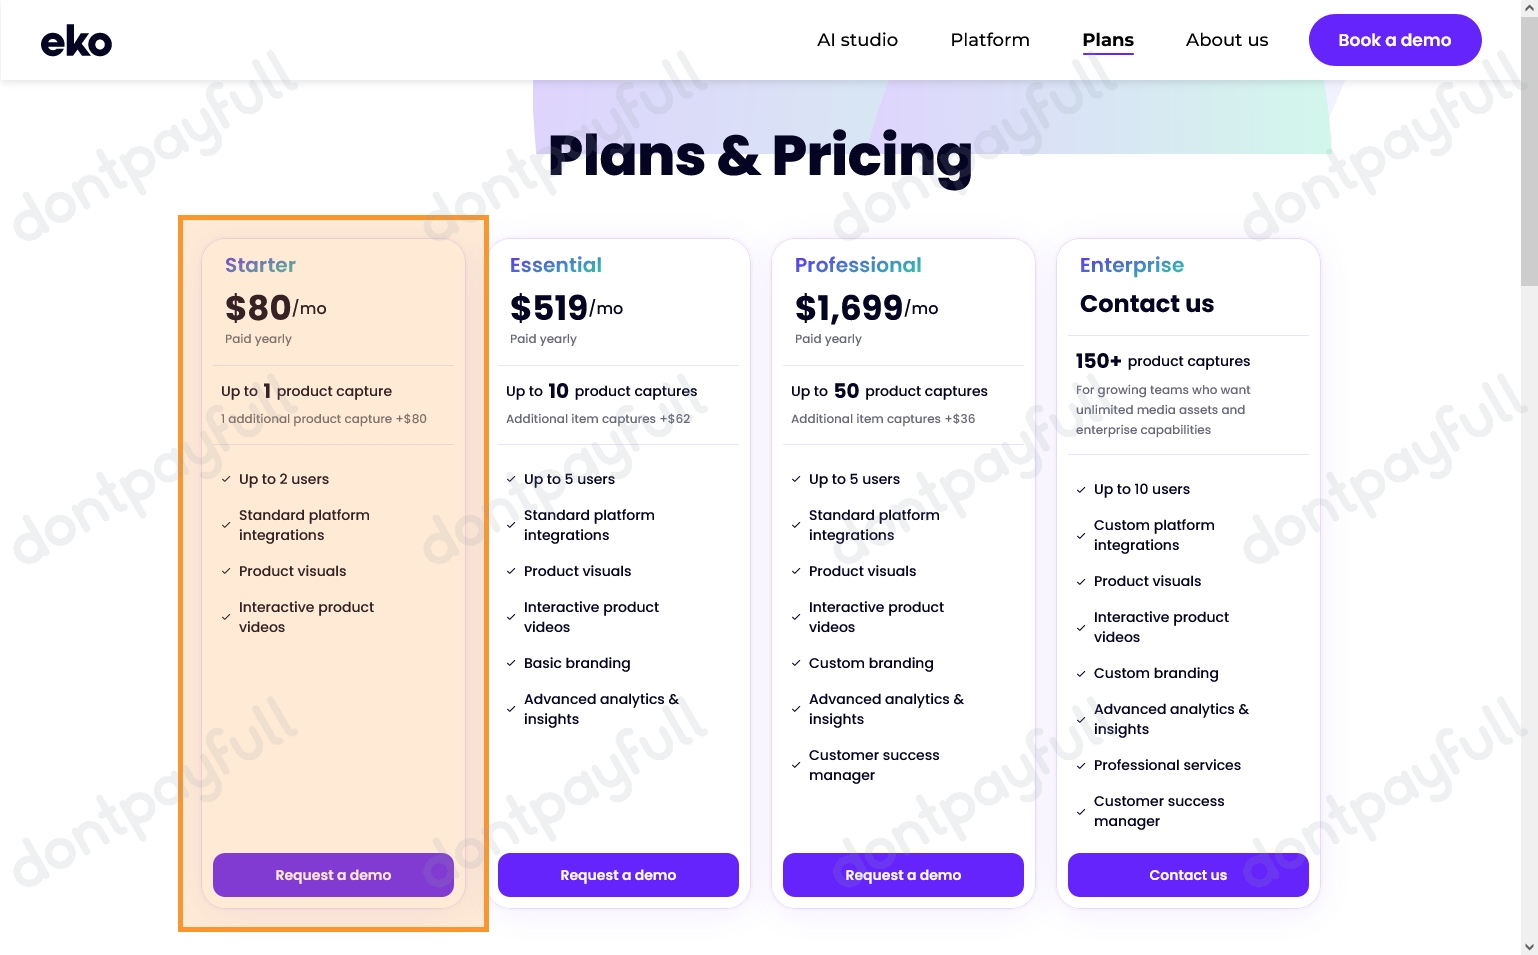
Task: Click the eko logo
Action: click(x=76, y=41)
